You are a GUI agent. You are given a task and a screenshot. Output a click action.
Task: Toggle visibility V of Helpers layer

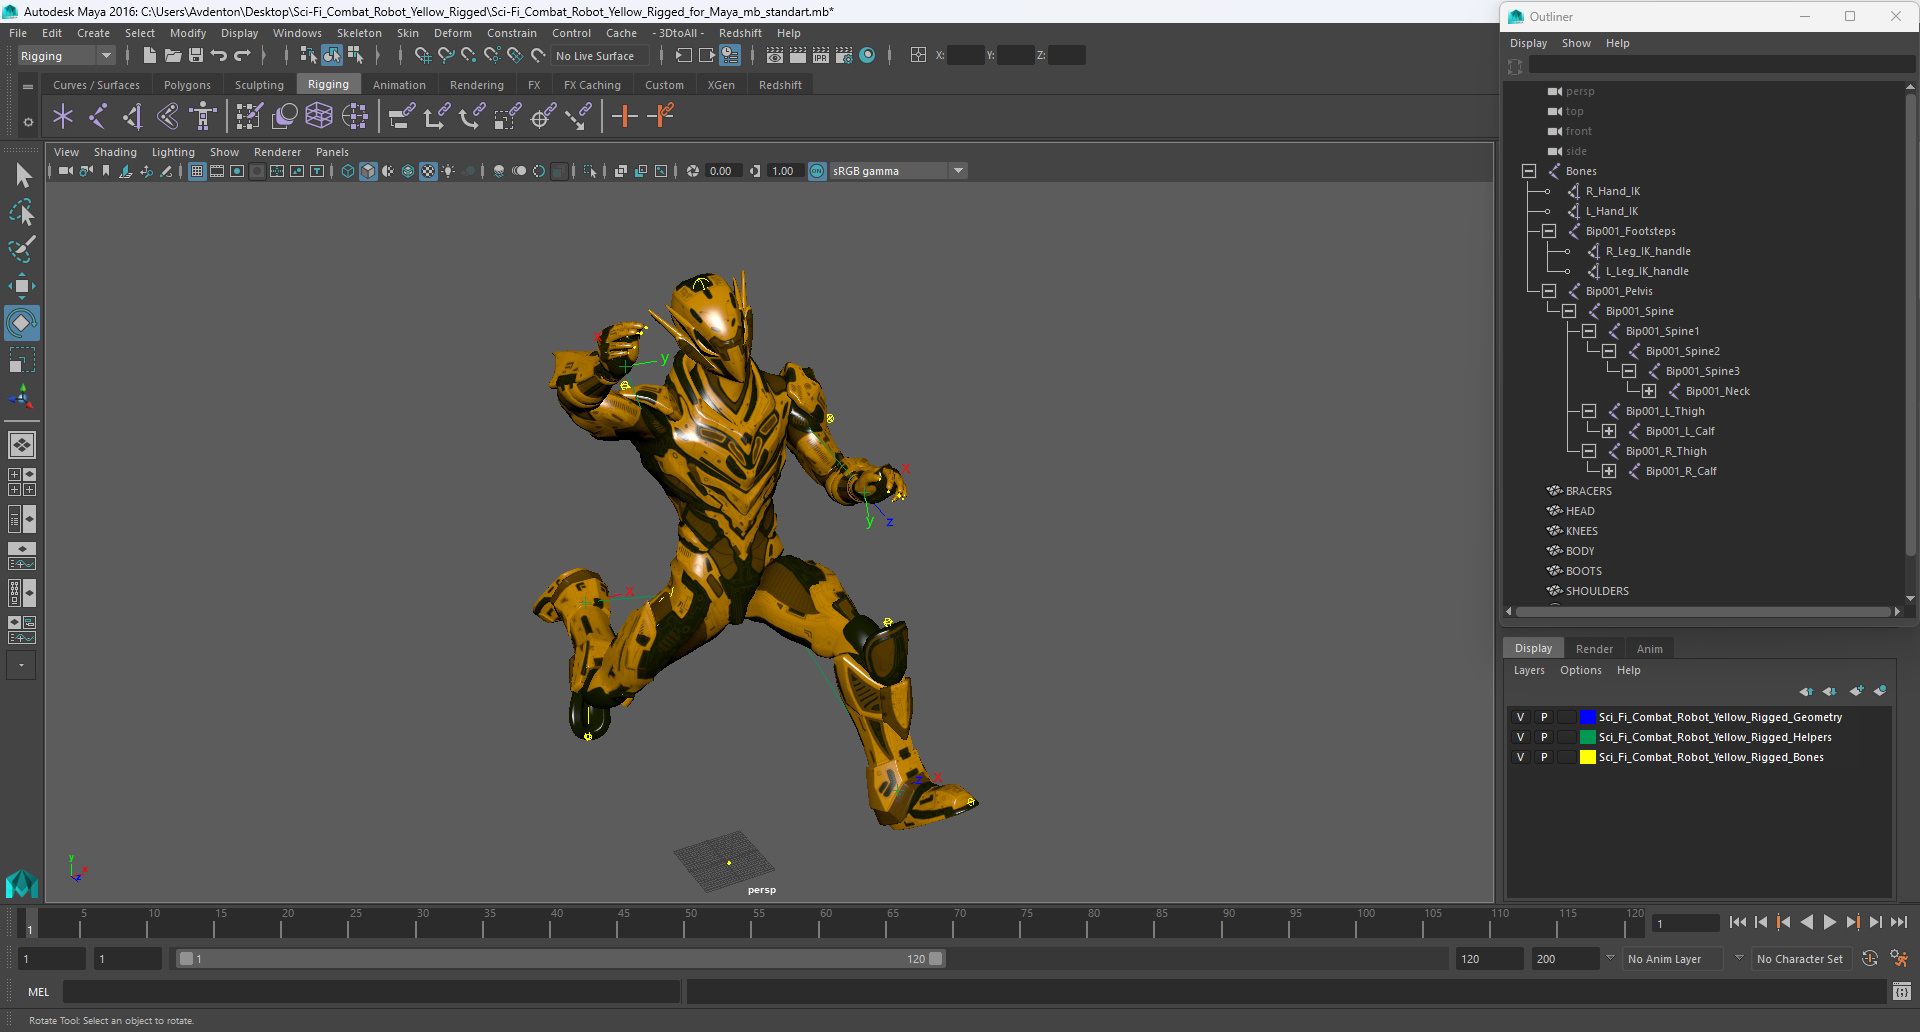(1520, 737)
